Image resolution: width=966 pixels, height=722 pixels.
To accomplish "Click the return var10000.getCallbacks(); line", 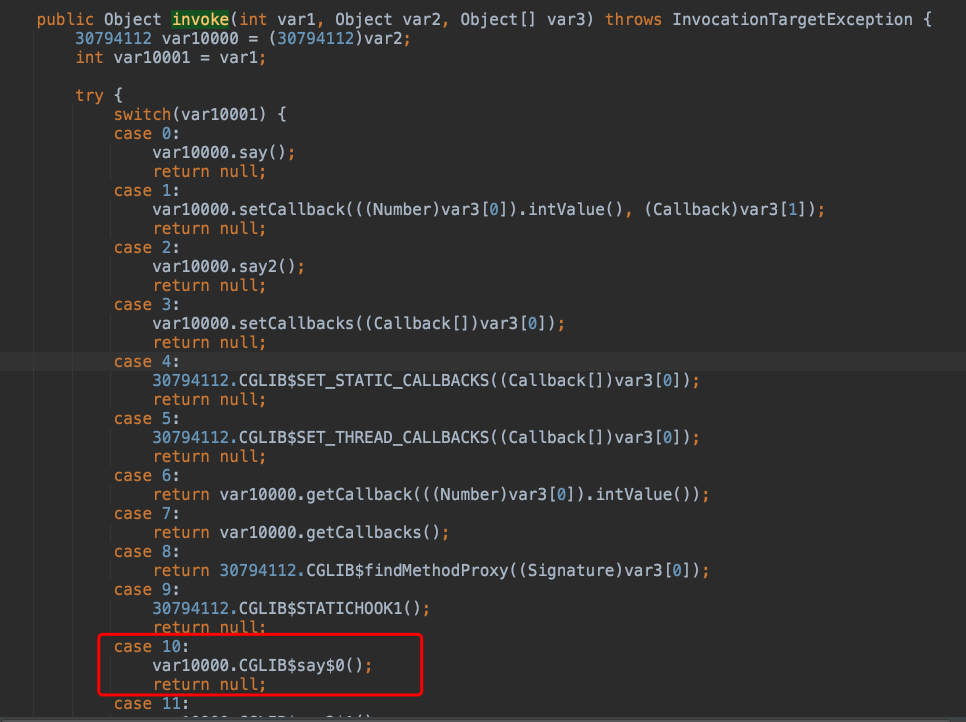I will pyautogui.click(x=301, y=533).
